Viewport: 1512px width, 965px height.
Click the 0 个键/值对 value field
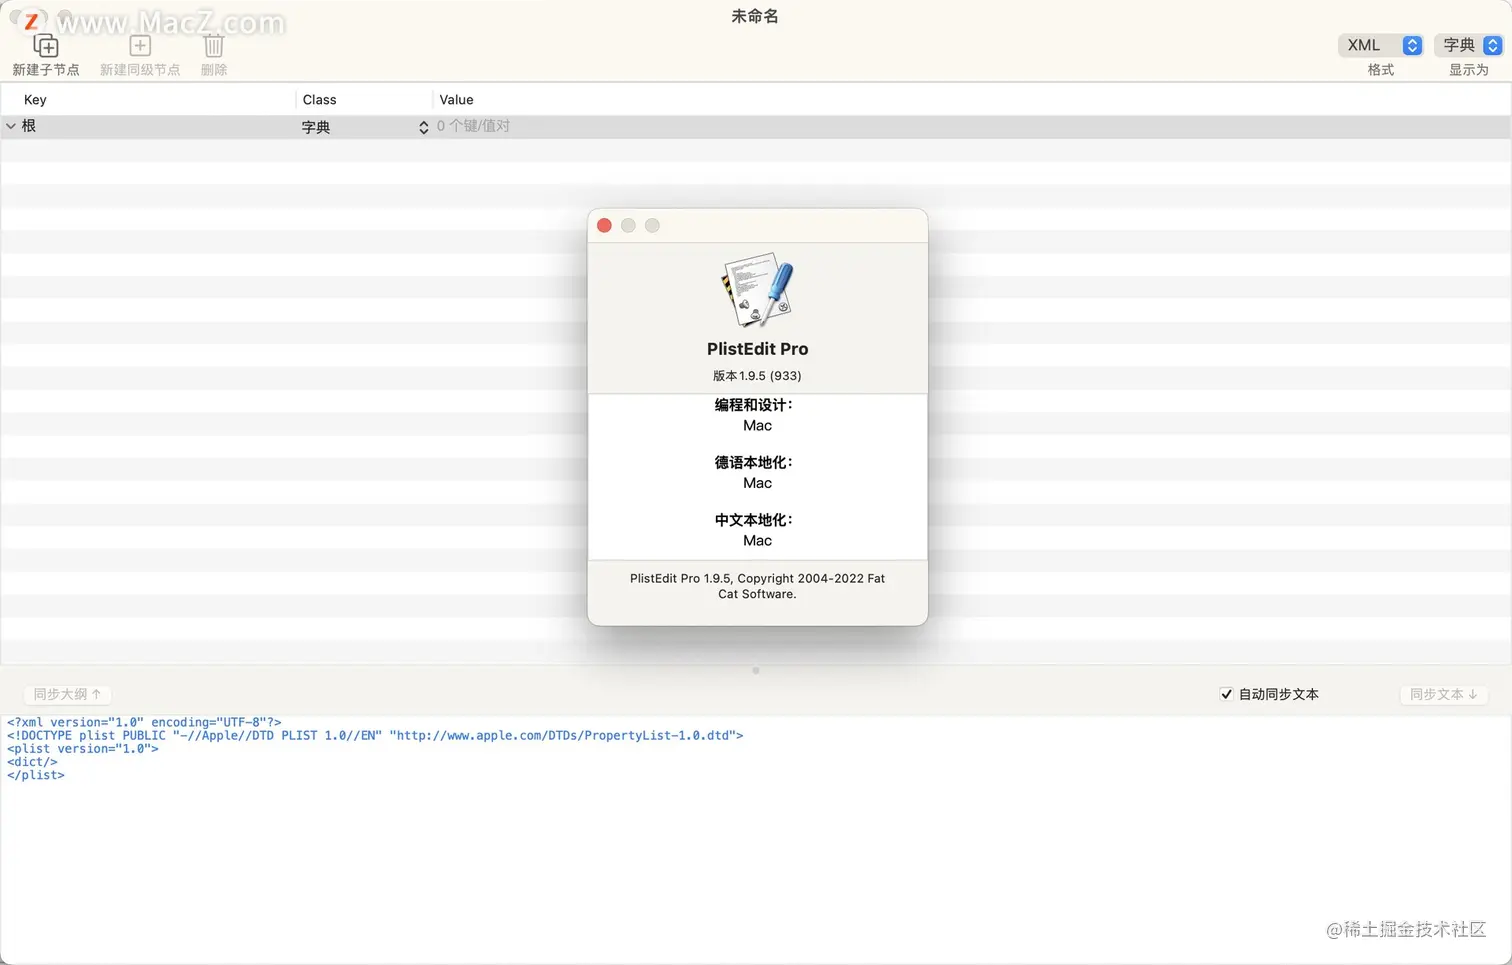click(473, 126)
